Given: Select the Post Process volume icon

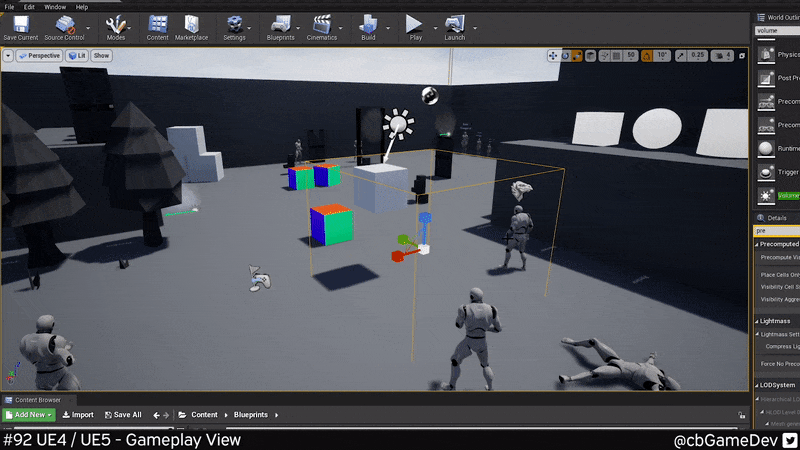Looking at the screenshot, I should tap(766, 78).
